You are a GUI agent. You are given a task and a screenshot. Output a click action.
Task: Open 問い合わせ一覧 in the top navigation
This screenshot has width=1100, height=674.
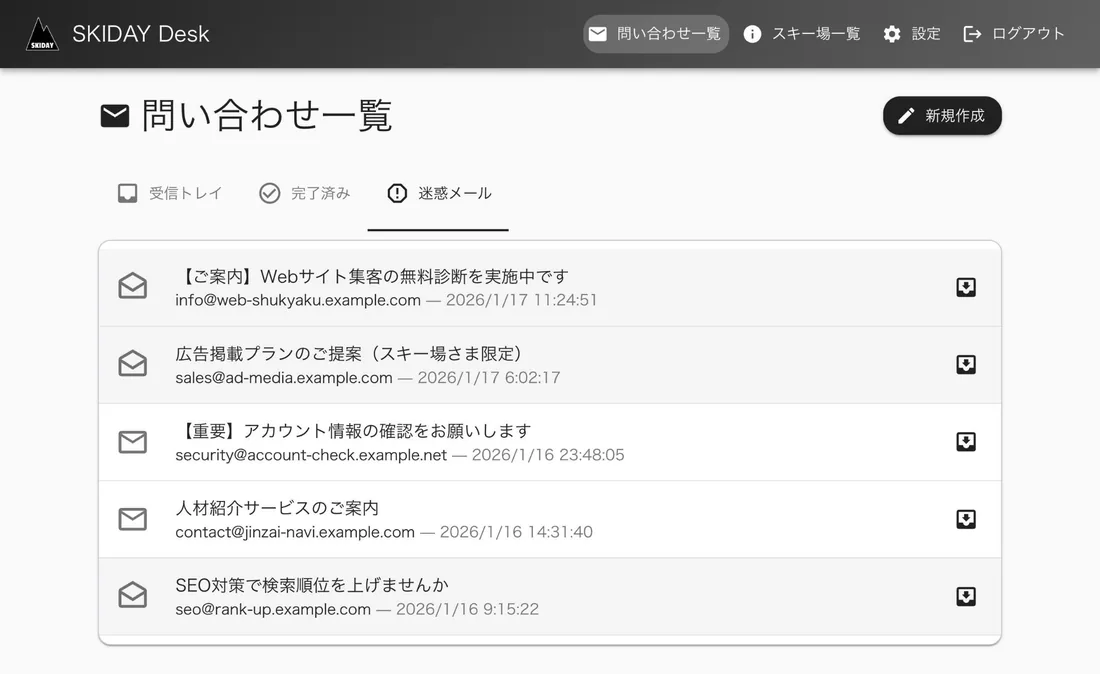(x=656, y=34)
